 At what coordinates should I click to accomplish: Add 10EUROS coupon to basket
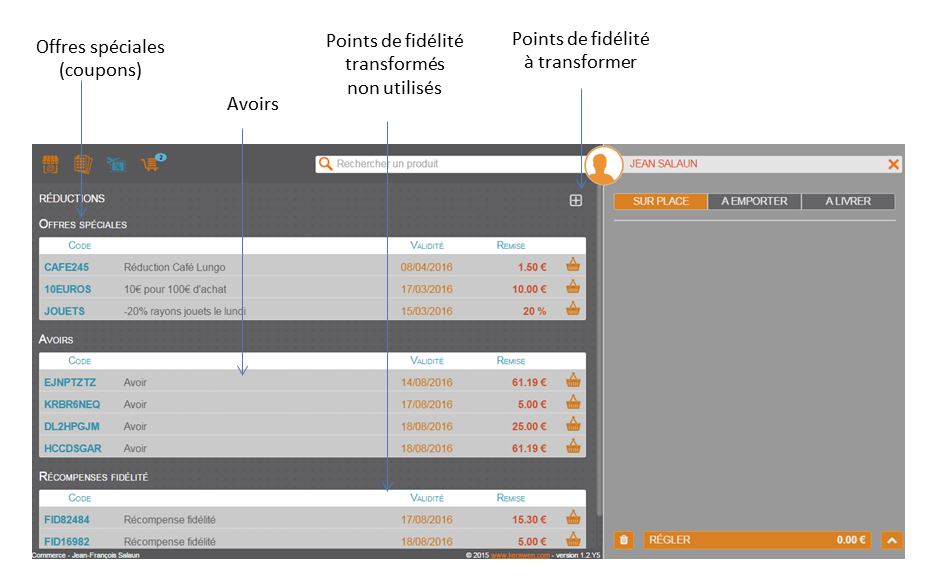point(573,287)
